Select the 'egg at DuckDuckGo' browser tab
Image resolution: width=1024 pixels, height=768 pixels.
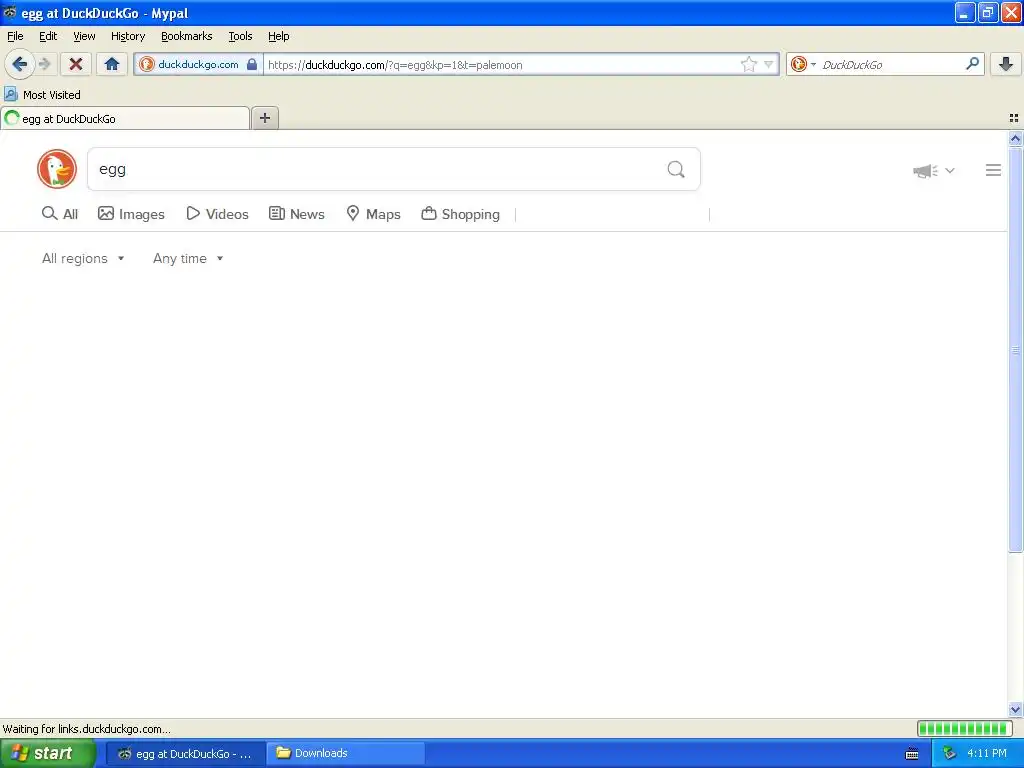tap(125, 118)
